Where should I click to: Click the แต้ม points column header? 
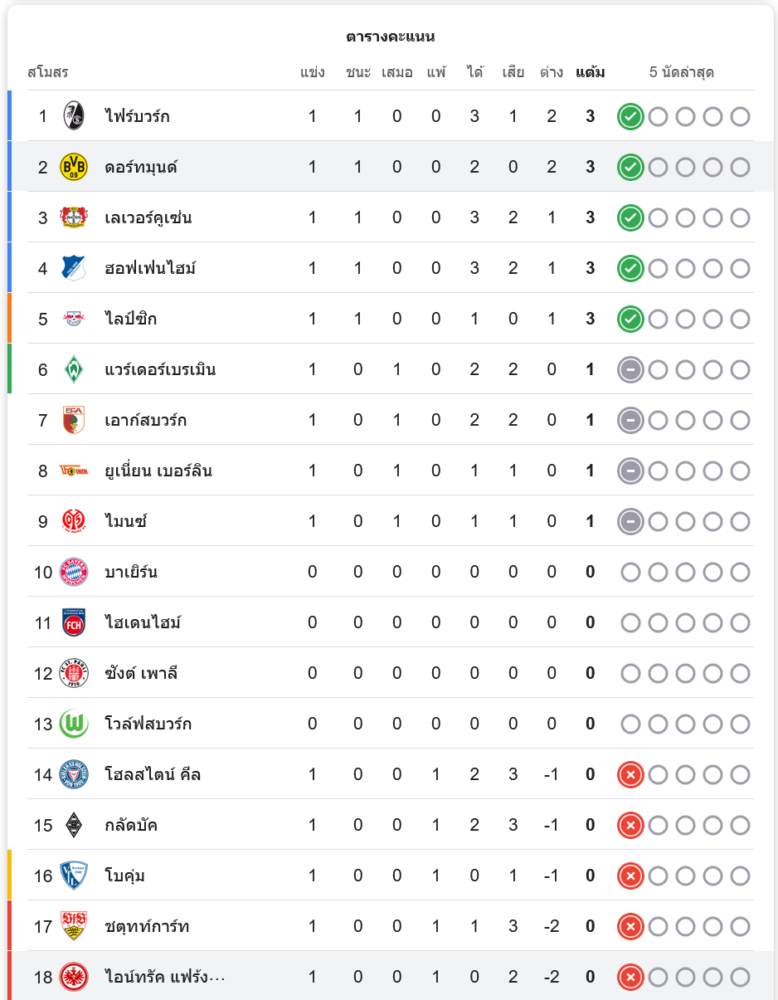590,72
